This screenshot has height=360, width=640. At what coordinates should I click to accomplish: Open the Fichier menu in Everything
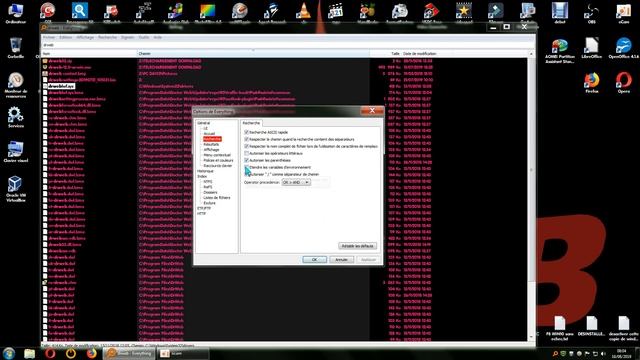point(49,37)
